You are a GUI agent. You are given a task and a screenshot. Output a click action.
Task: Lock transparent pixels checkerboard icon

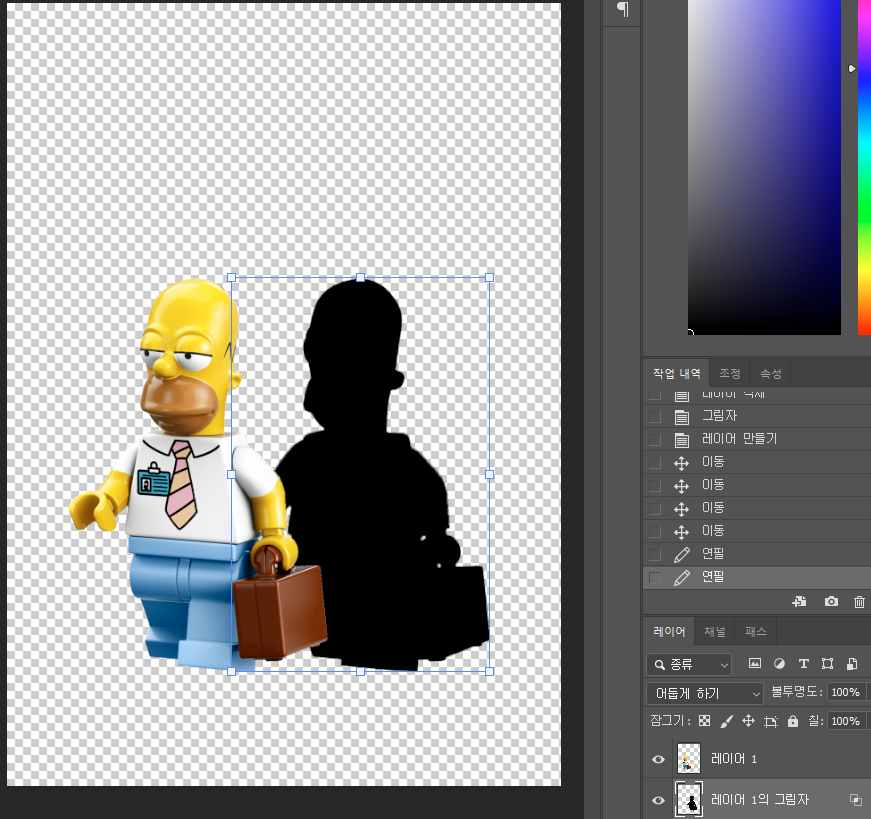tap(704, 721)
